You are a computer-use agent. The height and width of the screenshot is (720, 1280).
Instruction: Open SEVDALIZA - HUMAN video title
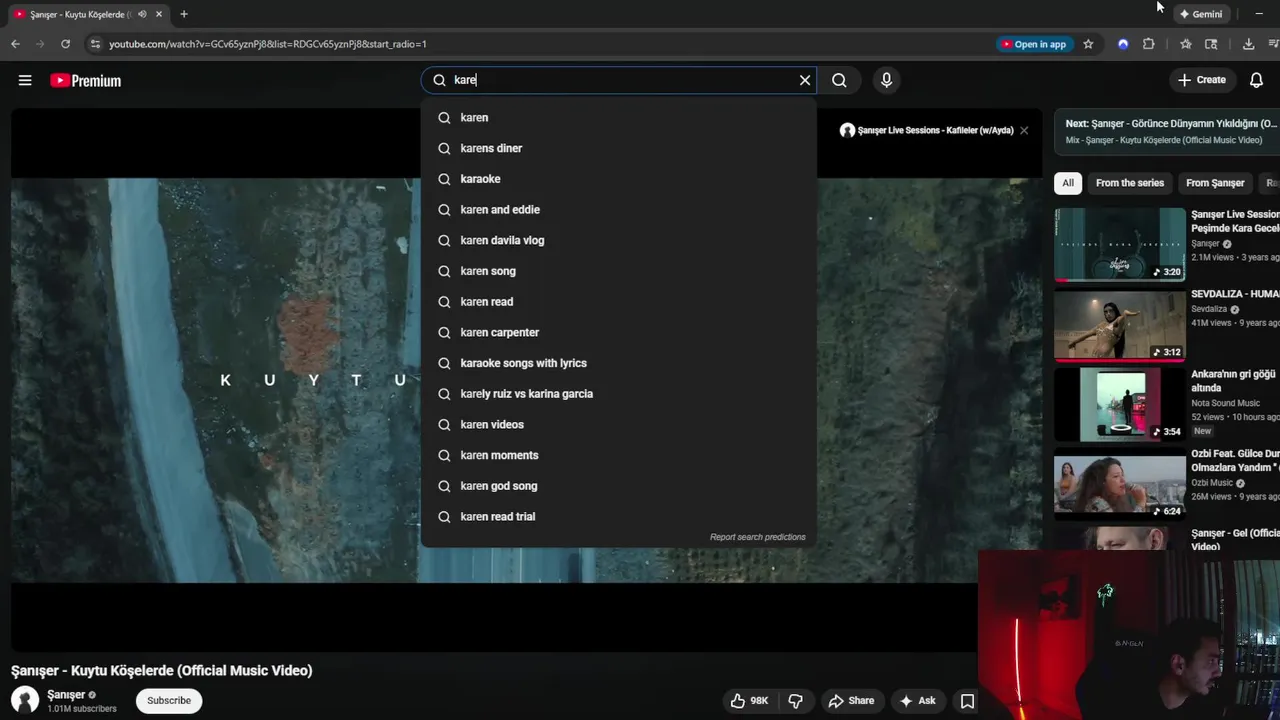(x=1235, y=294)
